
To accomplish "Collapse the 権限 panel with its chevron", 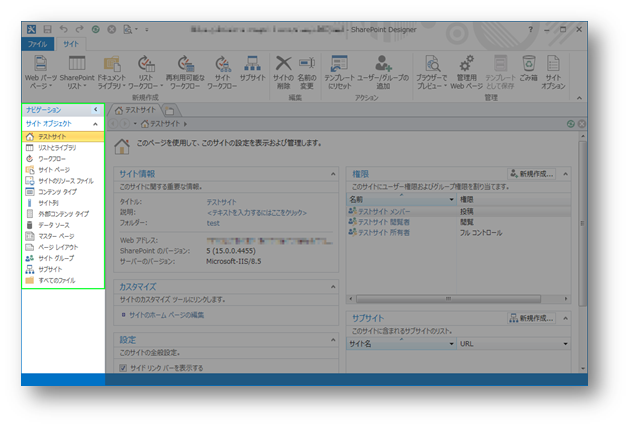I will [x=567, y=173].
